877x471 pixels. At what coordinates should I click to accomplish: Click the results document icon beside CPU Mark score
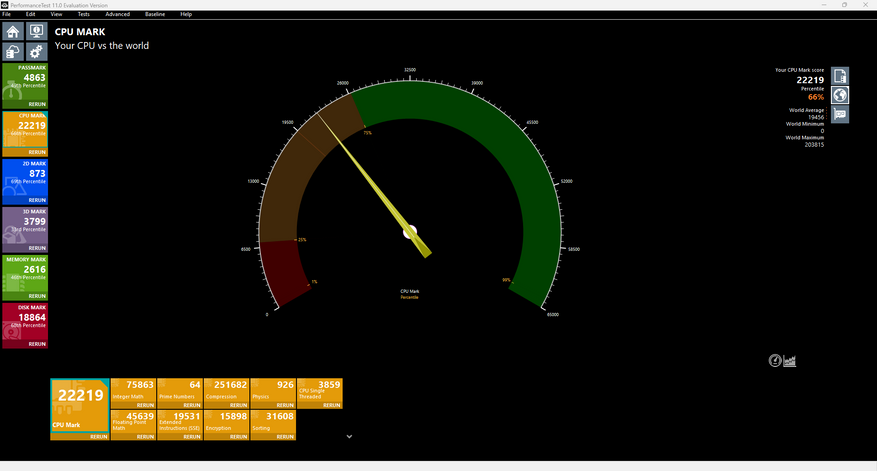(x=840, y=76)
